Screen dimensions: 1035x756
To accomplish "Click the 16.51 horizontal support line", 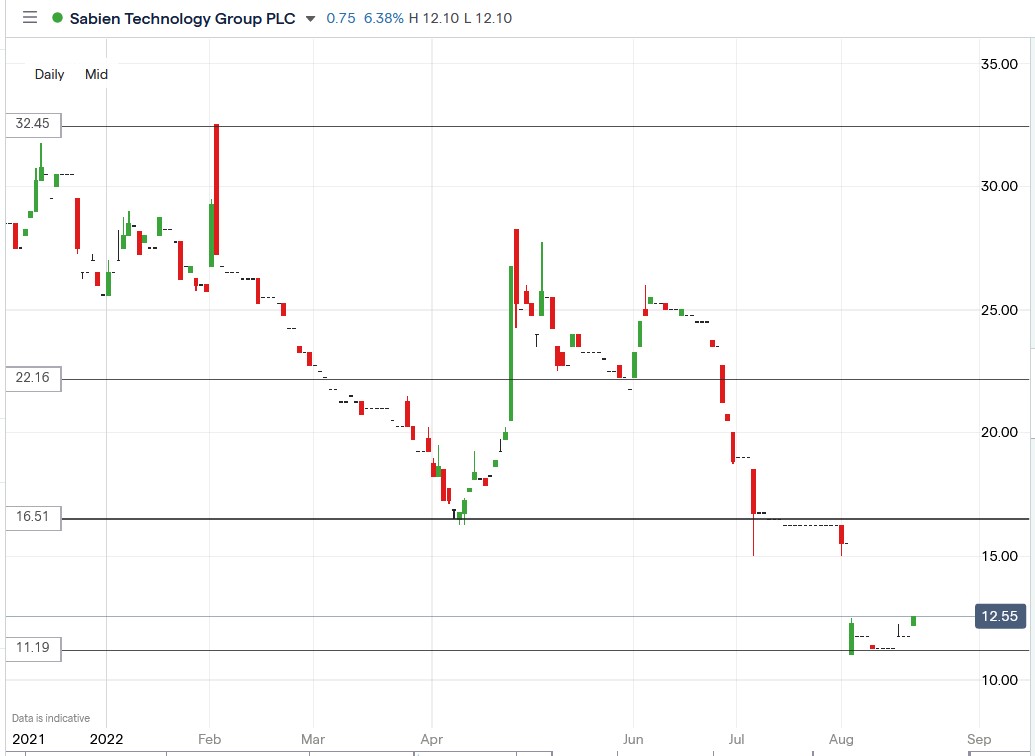I will pyautogui.click(x=600, y=519).
